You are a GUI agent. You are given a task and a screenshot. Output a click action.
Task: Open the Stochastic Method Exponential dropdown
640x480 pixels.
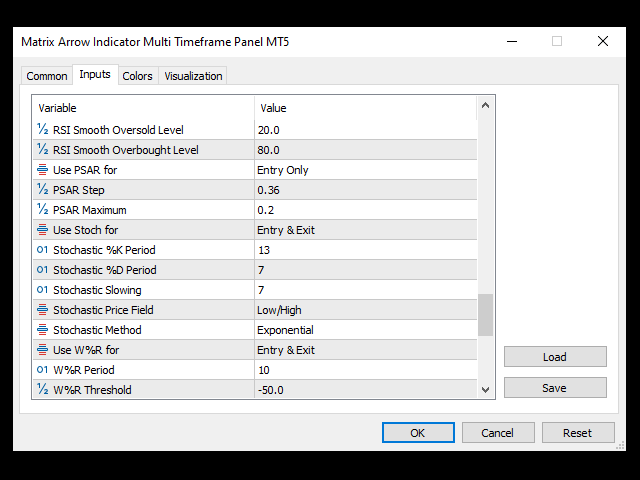pyautogui.click(x=365, y=330)
